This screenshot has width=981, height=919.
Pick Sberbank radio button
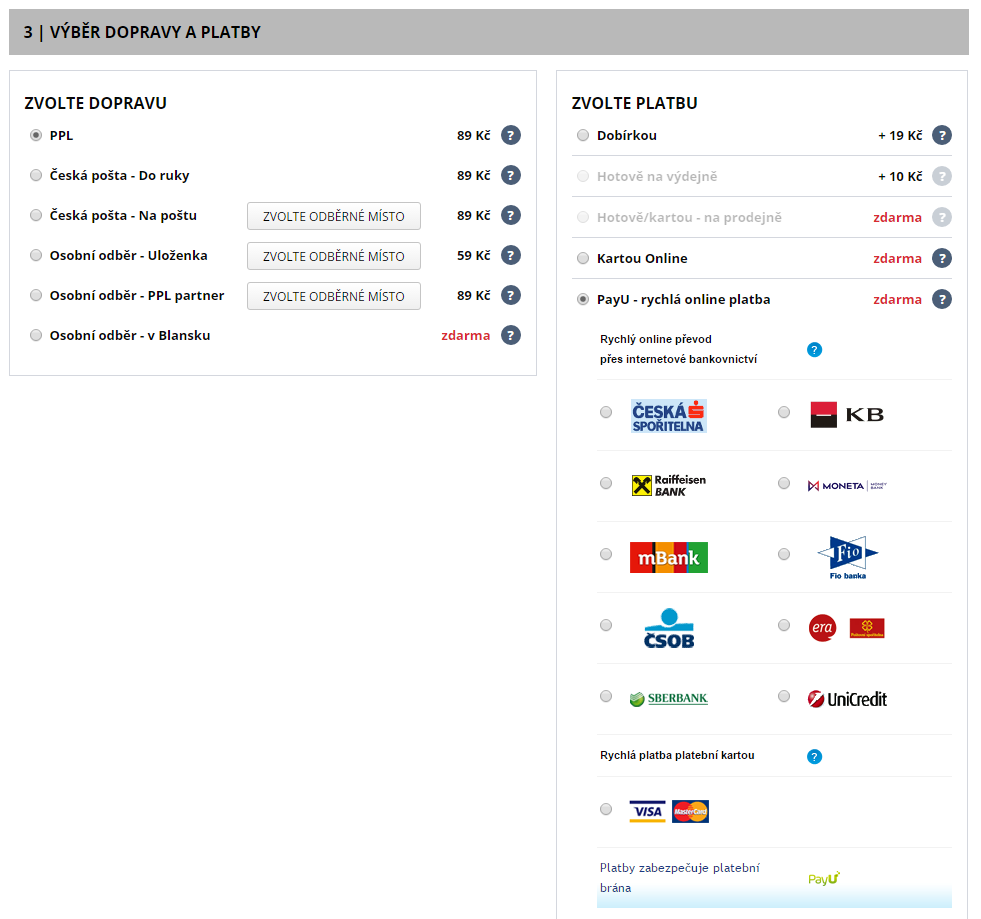(x=606, y=696)
